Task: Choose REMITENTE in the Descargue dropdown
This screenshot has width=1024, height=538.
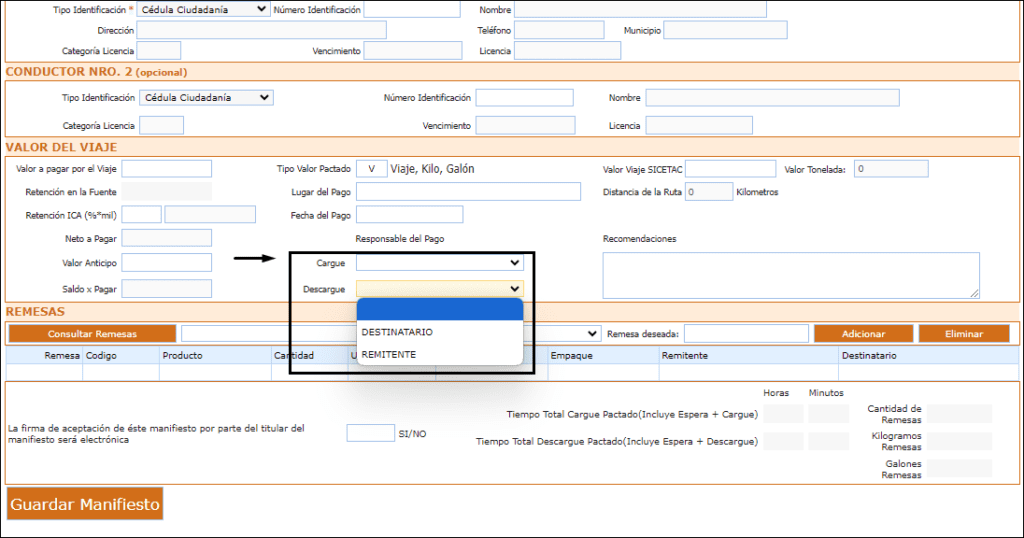Action: pos(439,355)
